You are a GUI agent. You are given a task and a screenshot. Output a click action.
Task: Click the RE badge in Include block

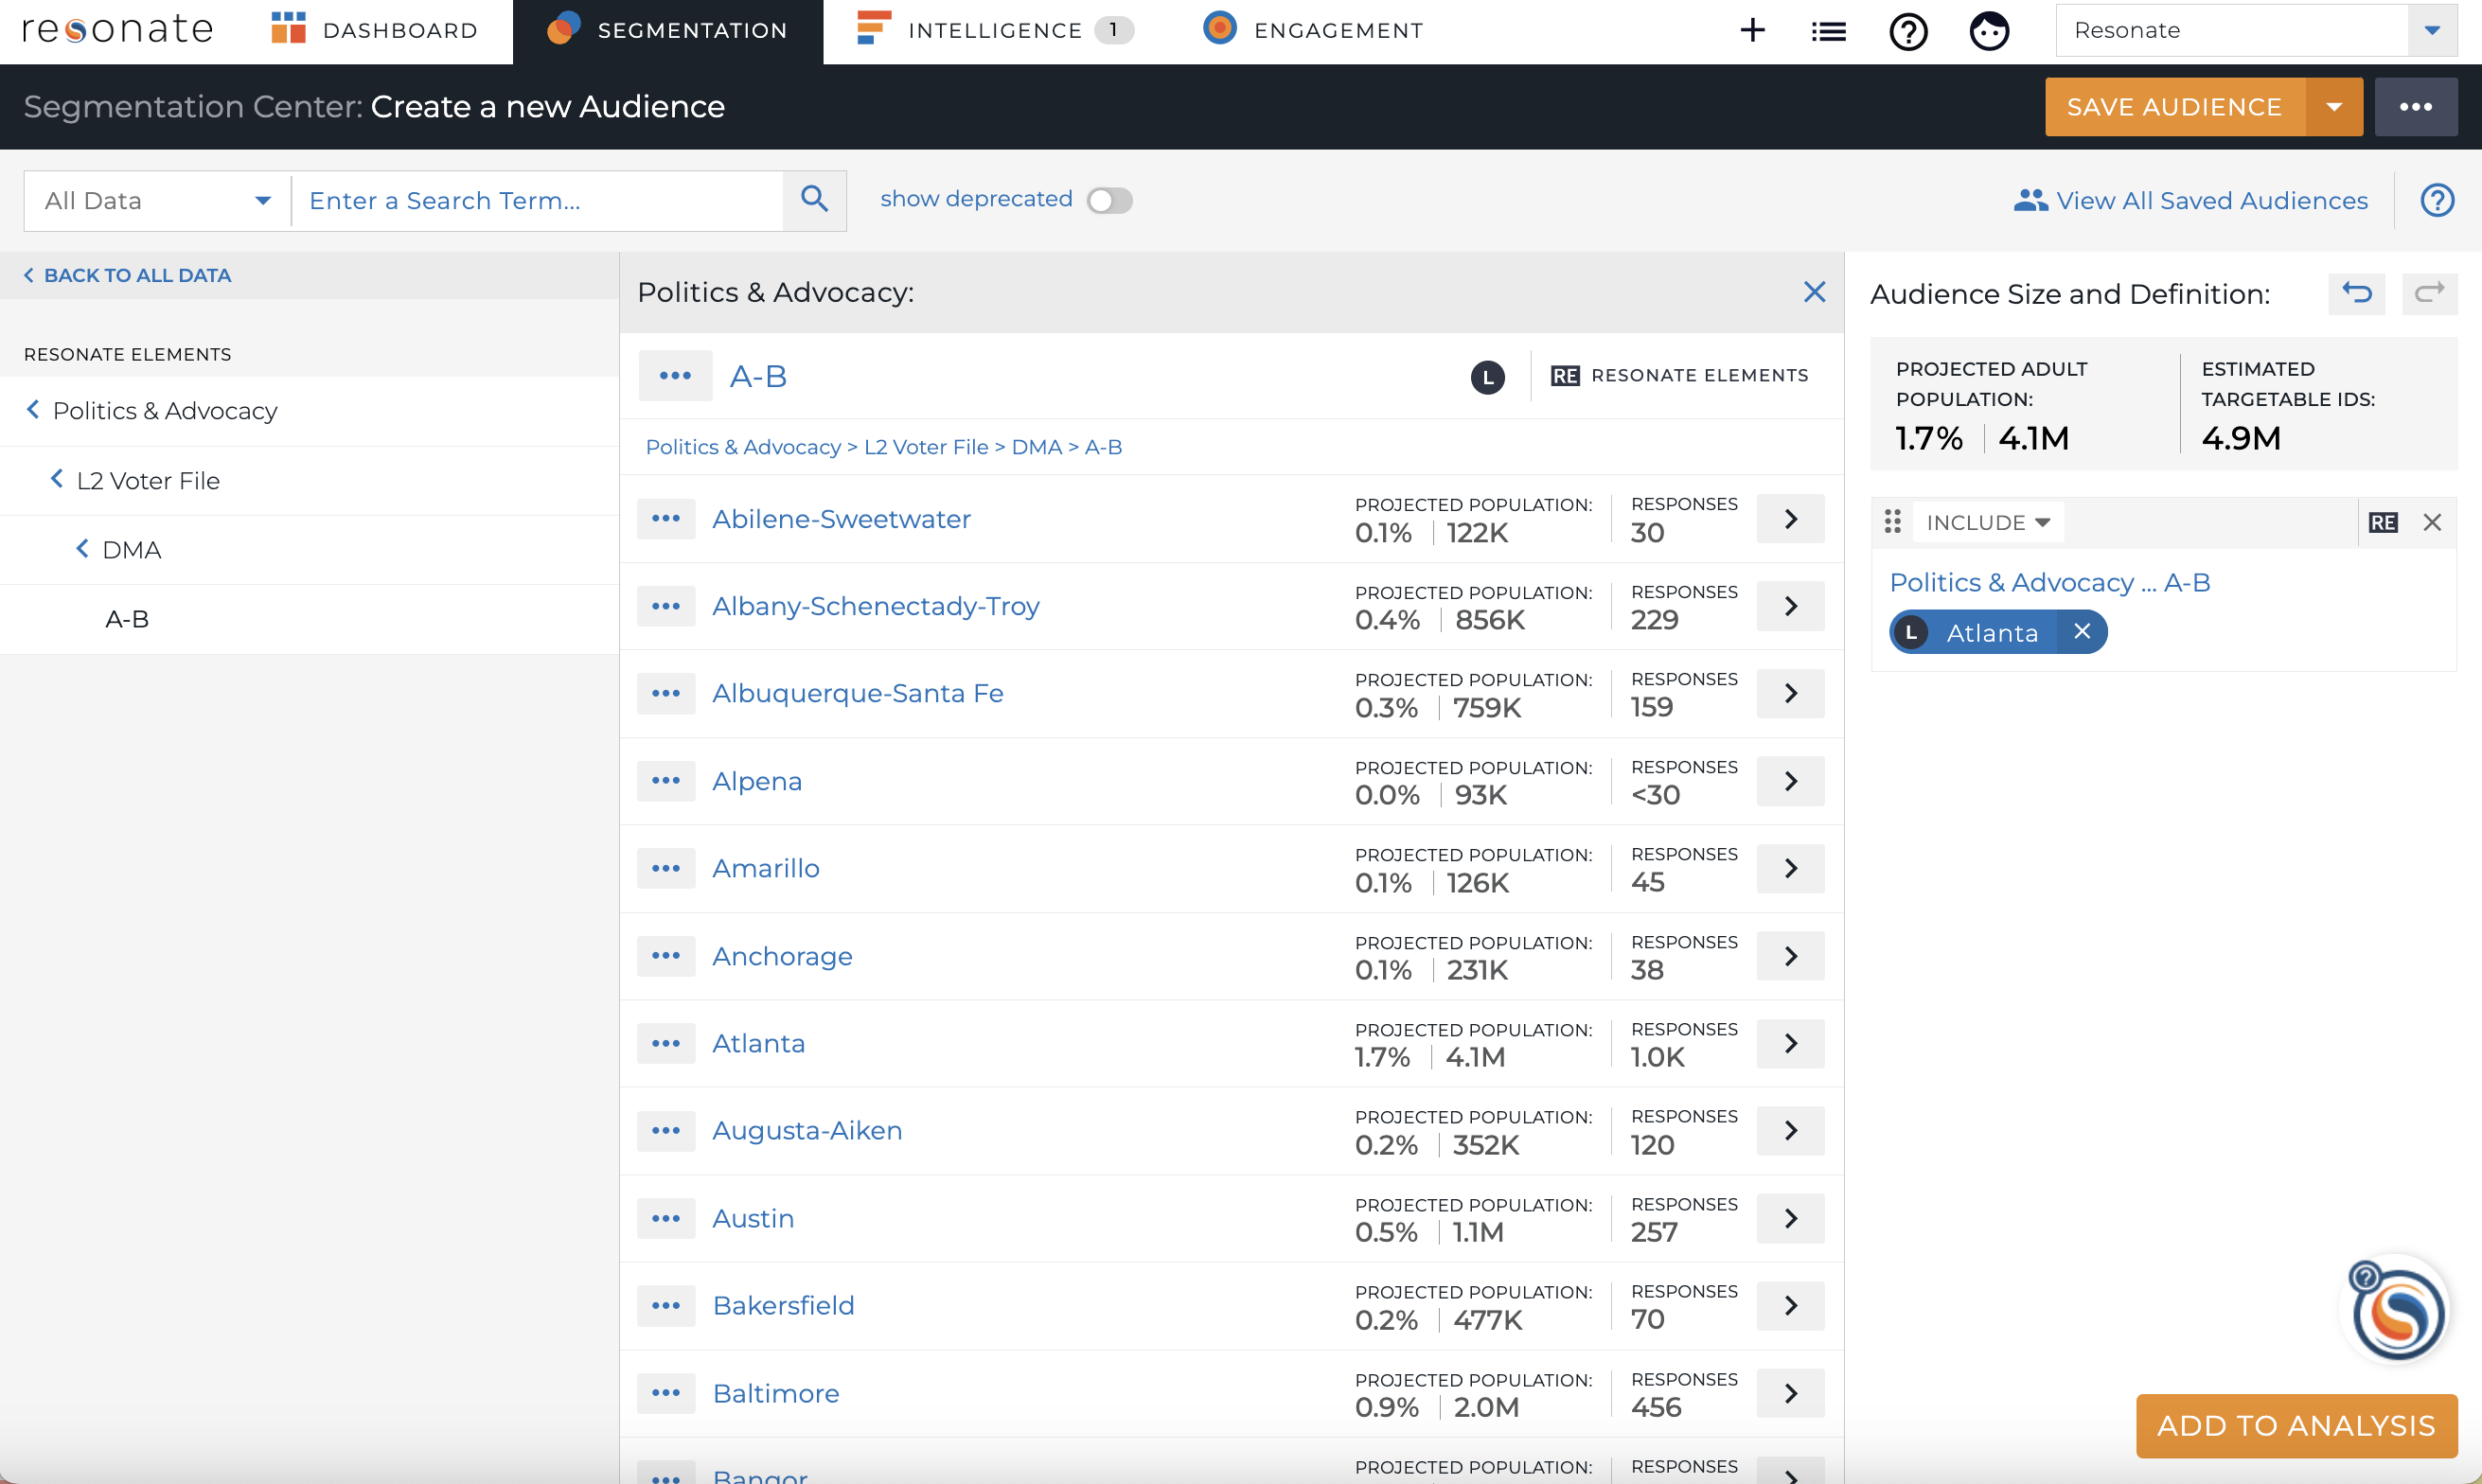click(x=2382, y=522)
